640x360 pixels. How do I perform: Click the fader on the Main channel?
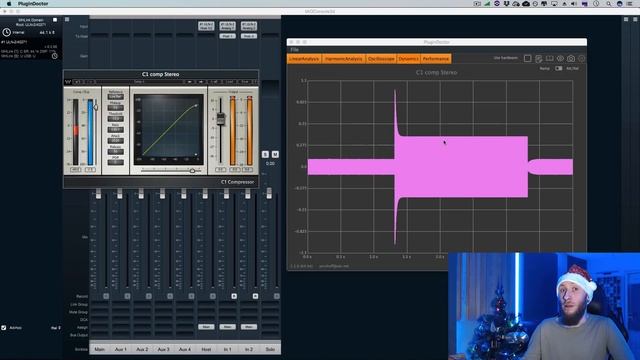98,194
